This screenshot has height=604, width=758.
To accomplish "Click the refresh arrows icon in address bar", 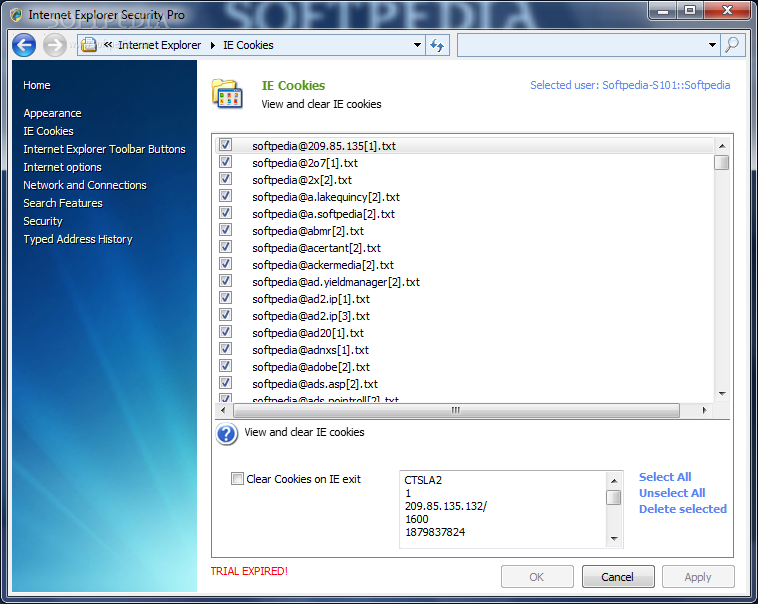I will [x=437, y=45].
